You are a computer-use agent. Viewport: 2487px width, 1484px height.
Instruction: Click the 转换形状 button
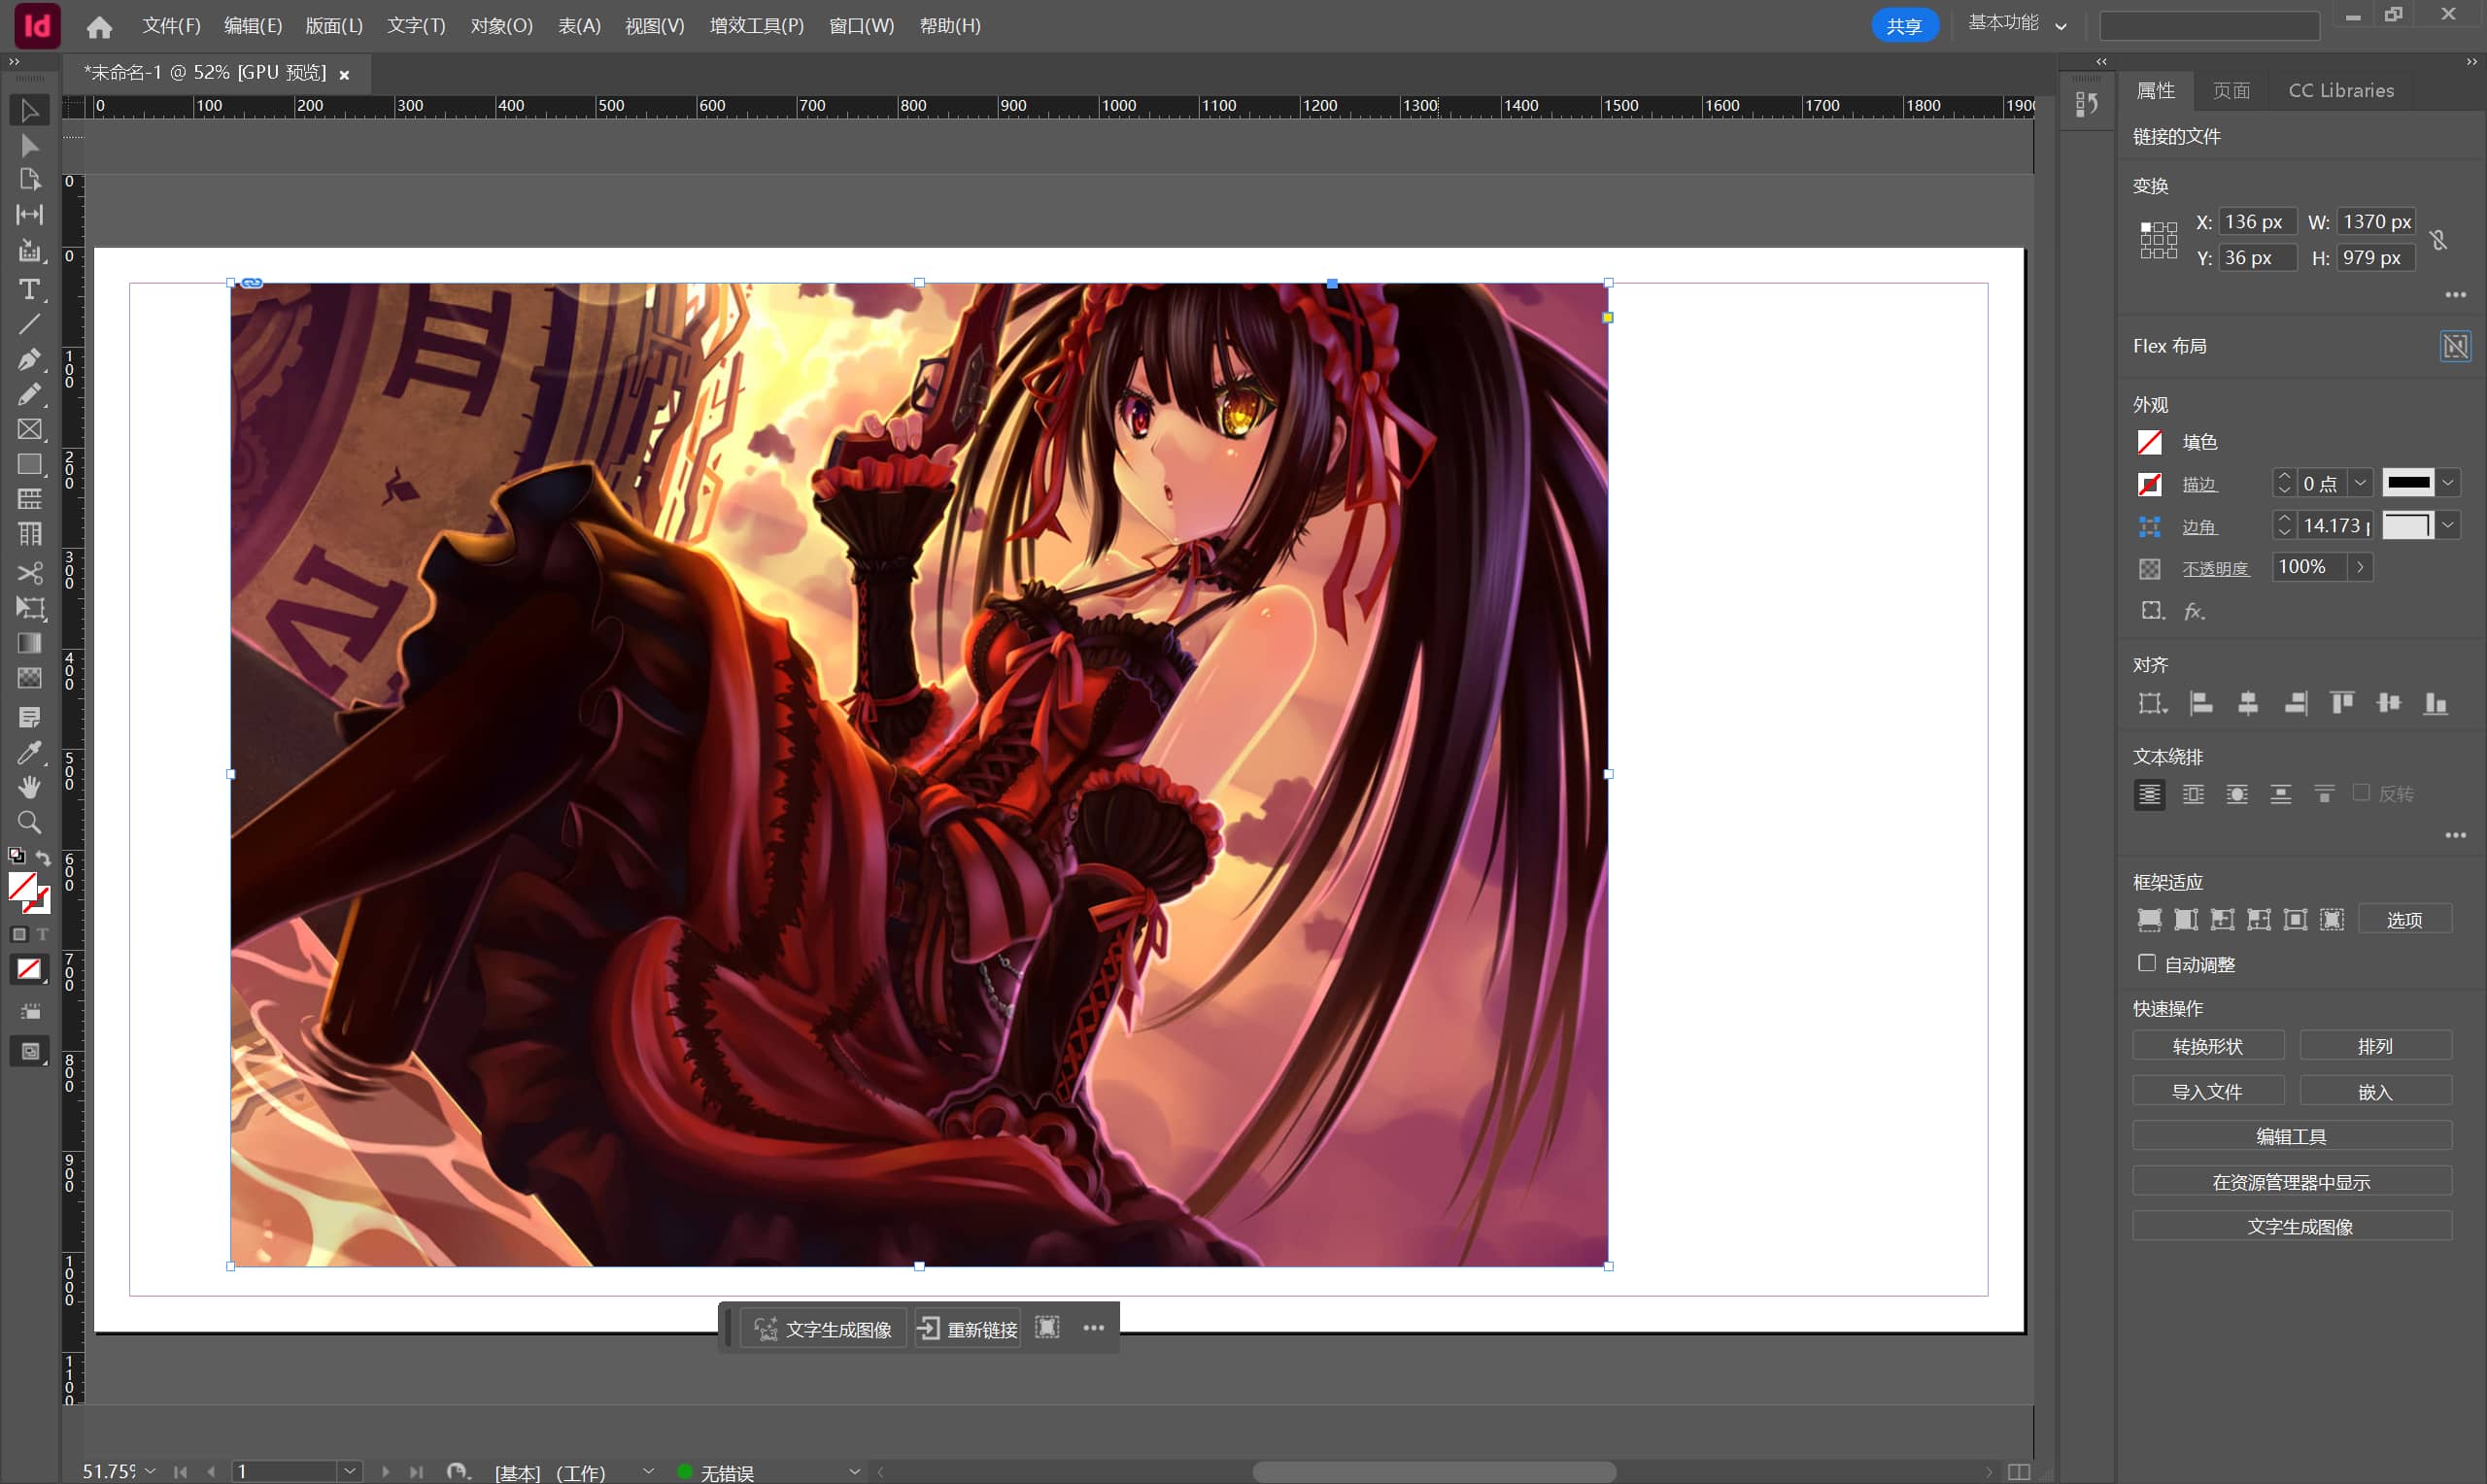pos(2207,1046)
